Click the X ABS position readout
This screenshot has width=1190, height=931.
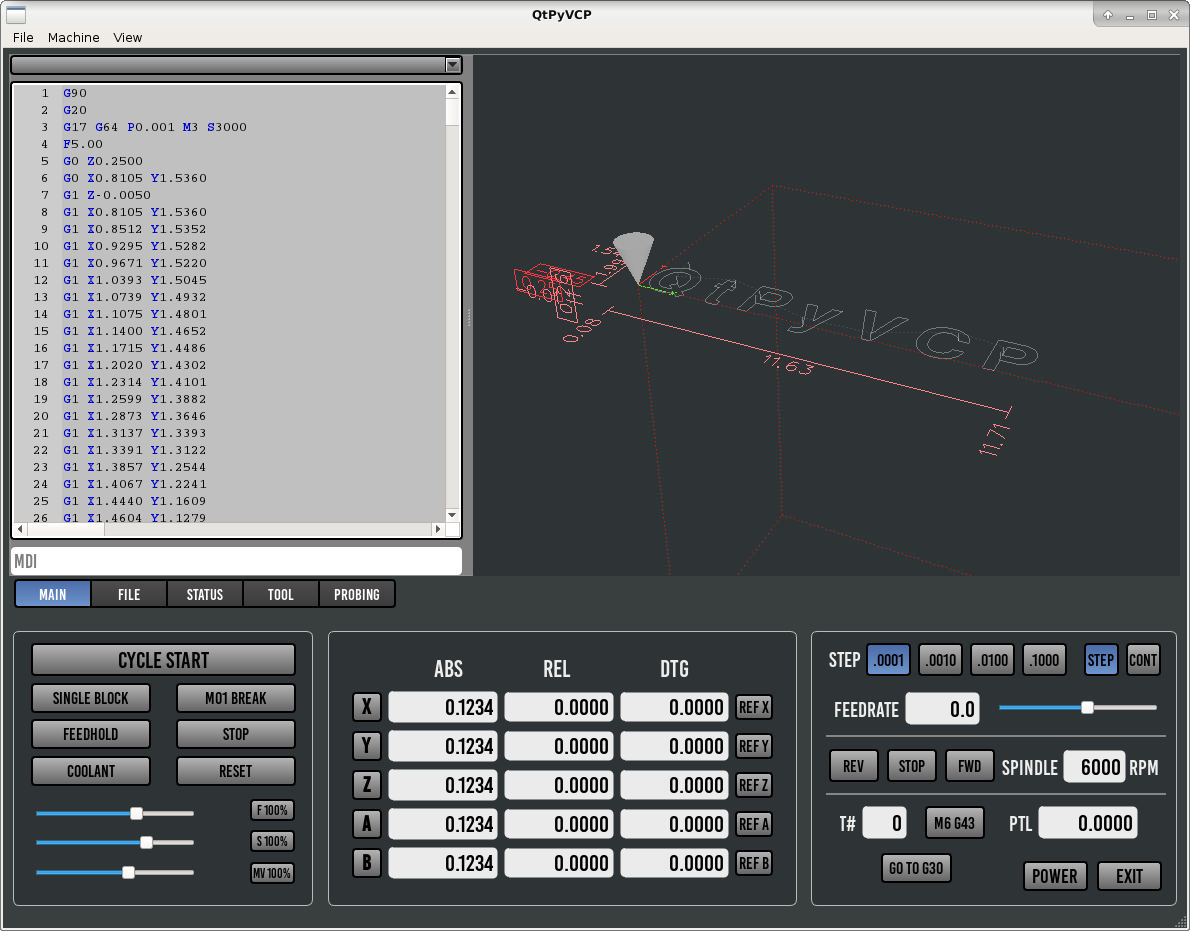[443, 707]
